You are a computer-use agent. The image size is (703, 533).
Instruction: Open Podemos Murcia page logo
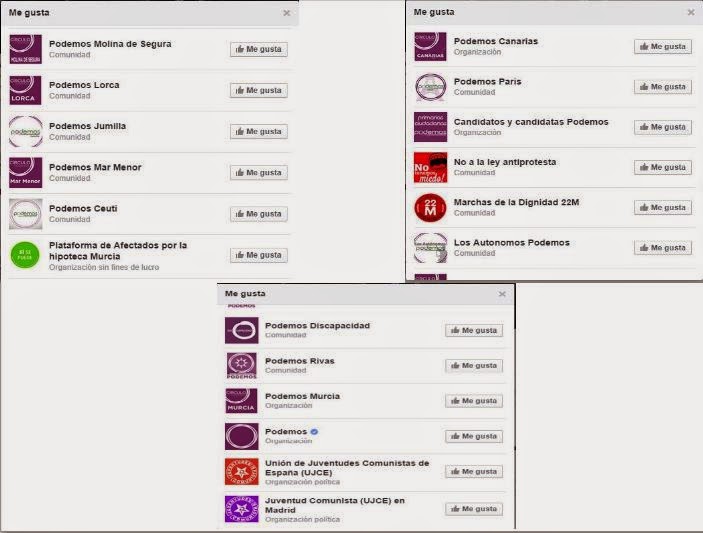242,401
